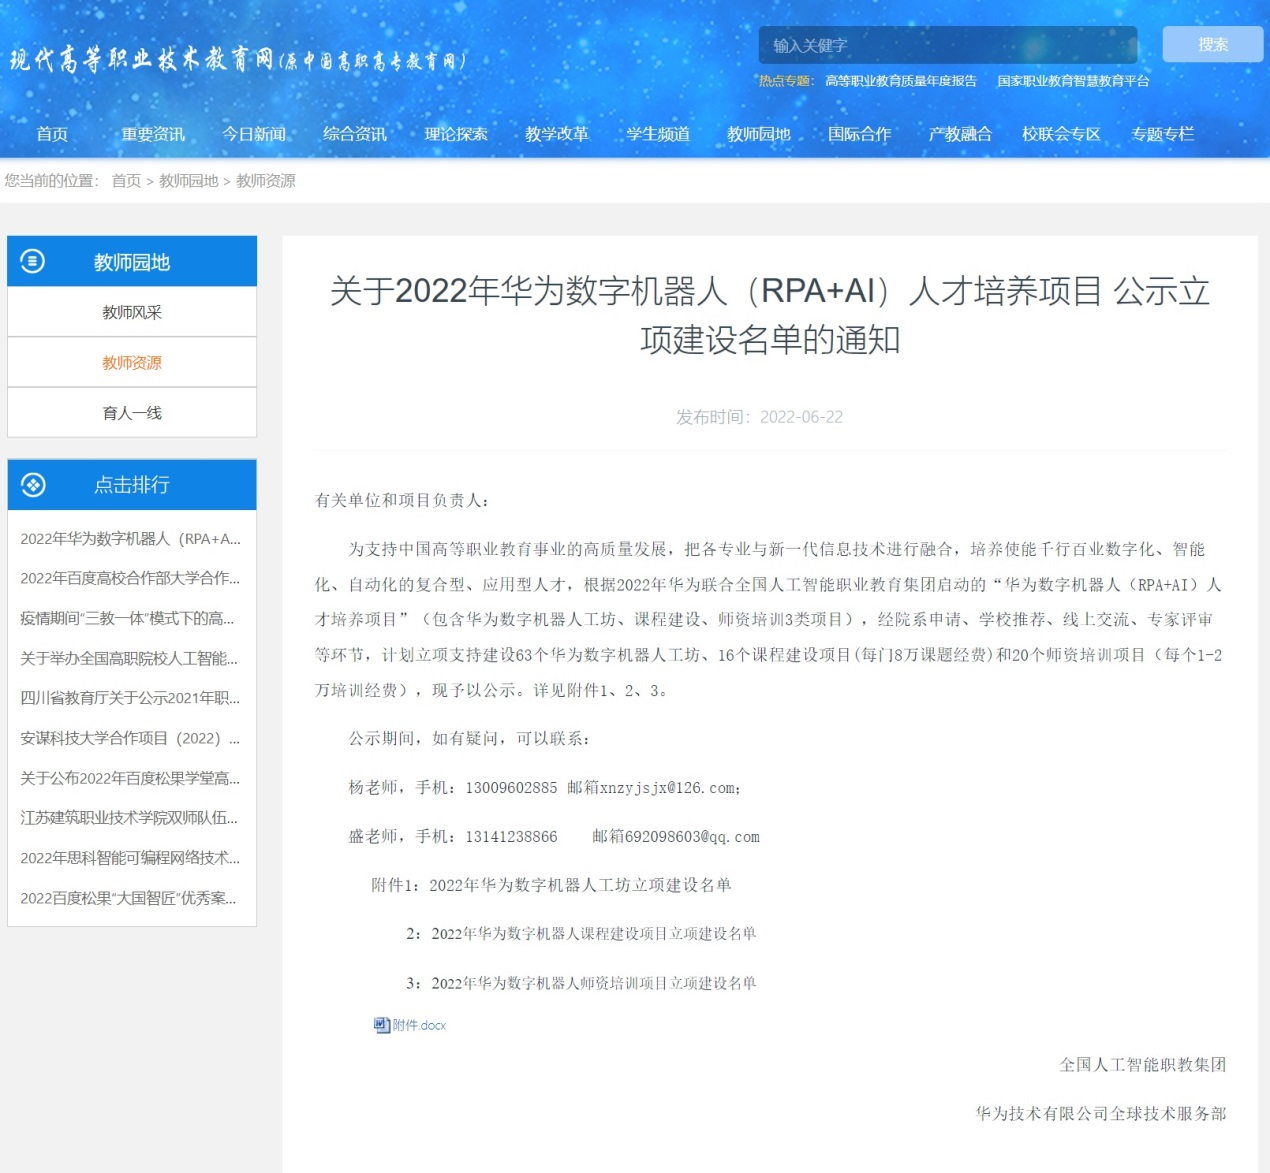This screenshot has height=1173, width=1270.
Task: Go to the 今日新闻 navigation tab
Action: 254,134
